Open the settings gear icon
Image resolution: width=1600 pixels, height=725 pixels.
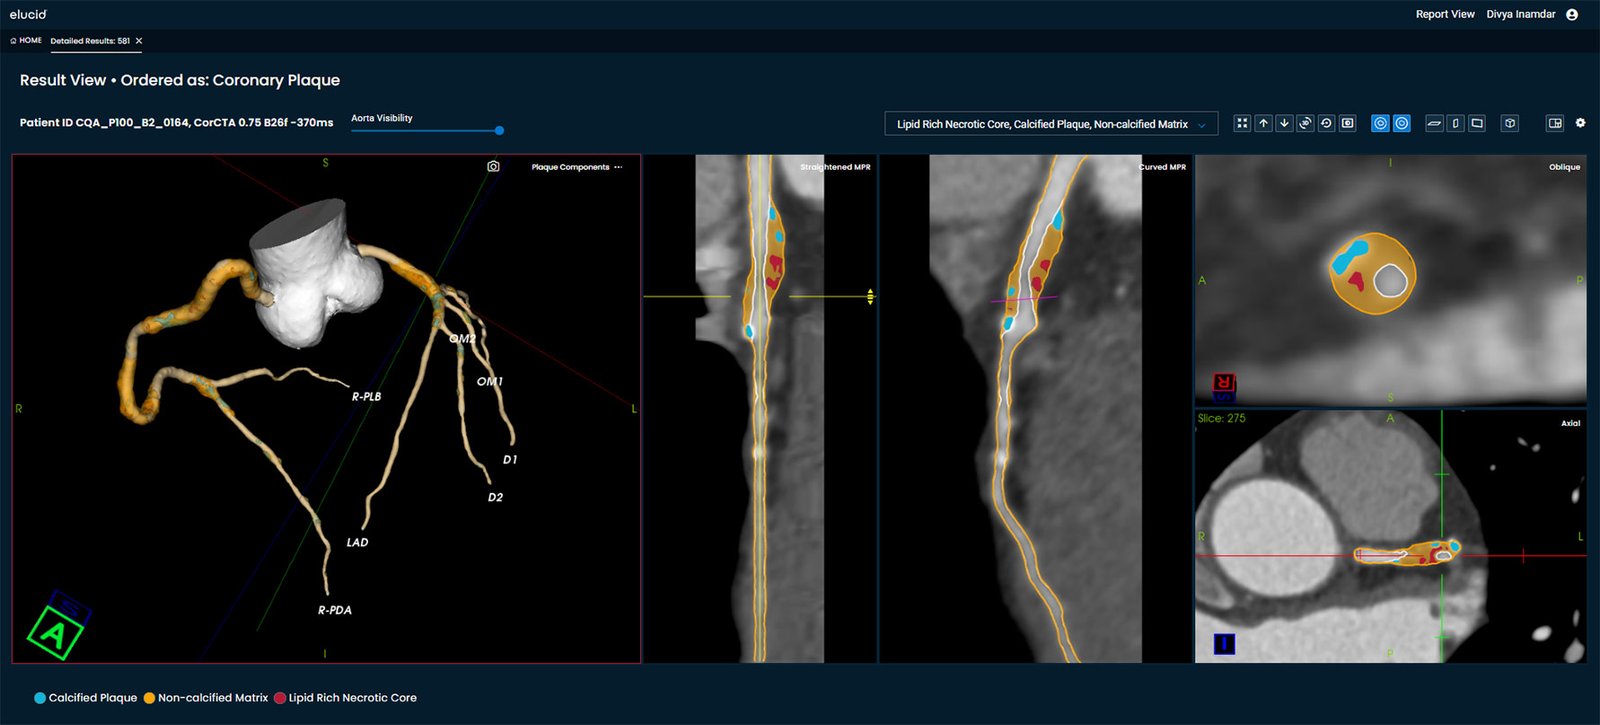point(1580,123)
